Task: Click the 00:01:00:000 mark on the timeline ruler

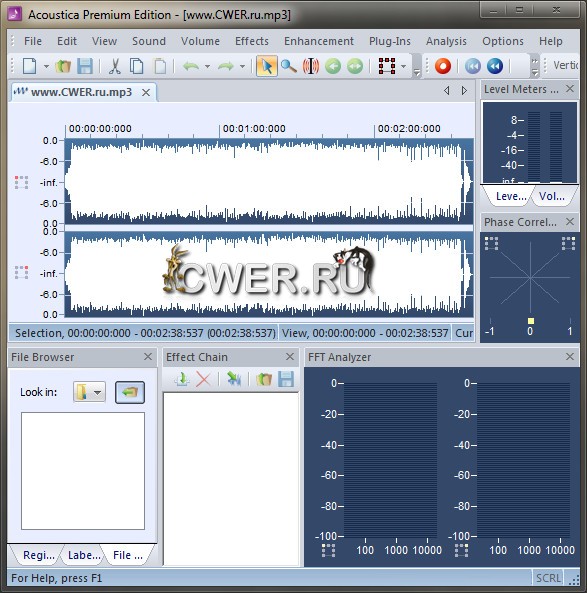Action: tap(254, 129)
